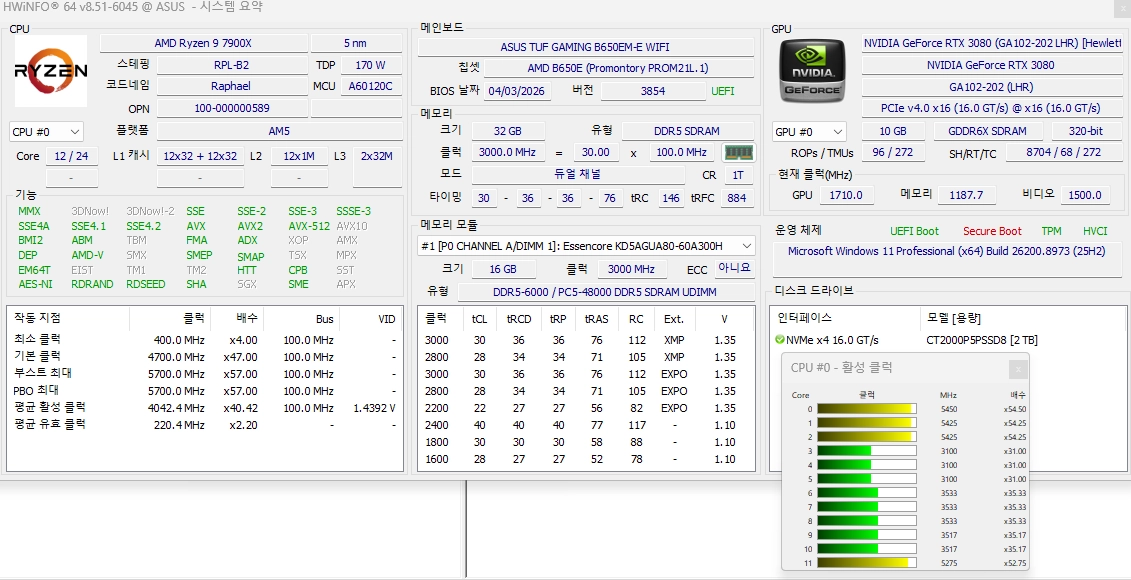Close the CPU #0 활성 클럭 popup
Viewport: 1131px width, 580px height.
pos(1018,369)
